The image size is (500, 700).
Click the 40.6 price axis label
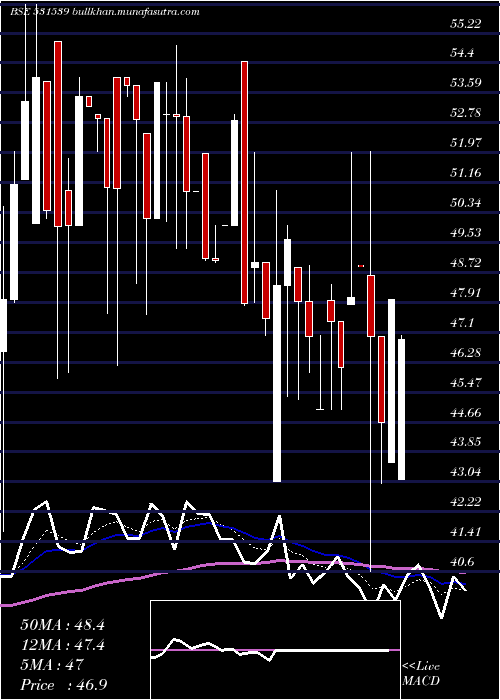point(463,562)
